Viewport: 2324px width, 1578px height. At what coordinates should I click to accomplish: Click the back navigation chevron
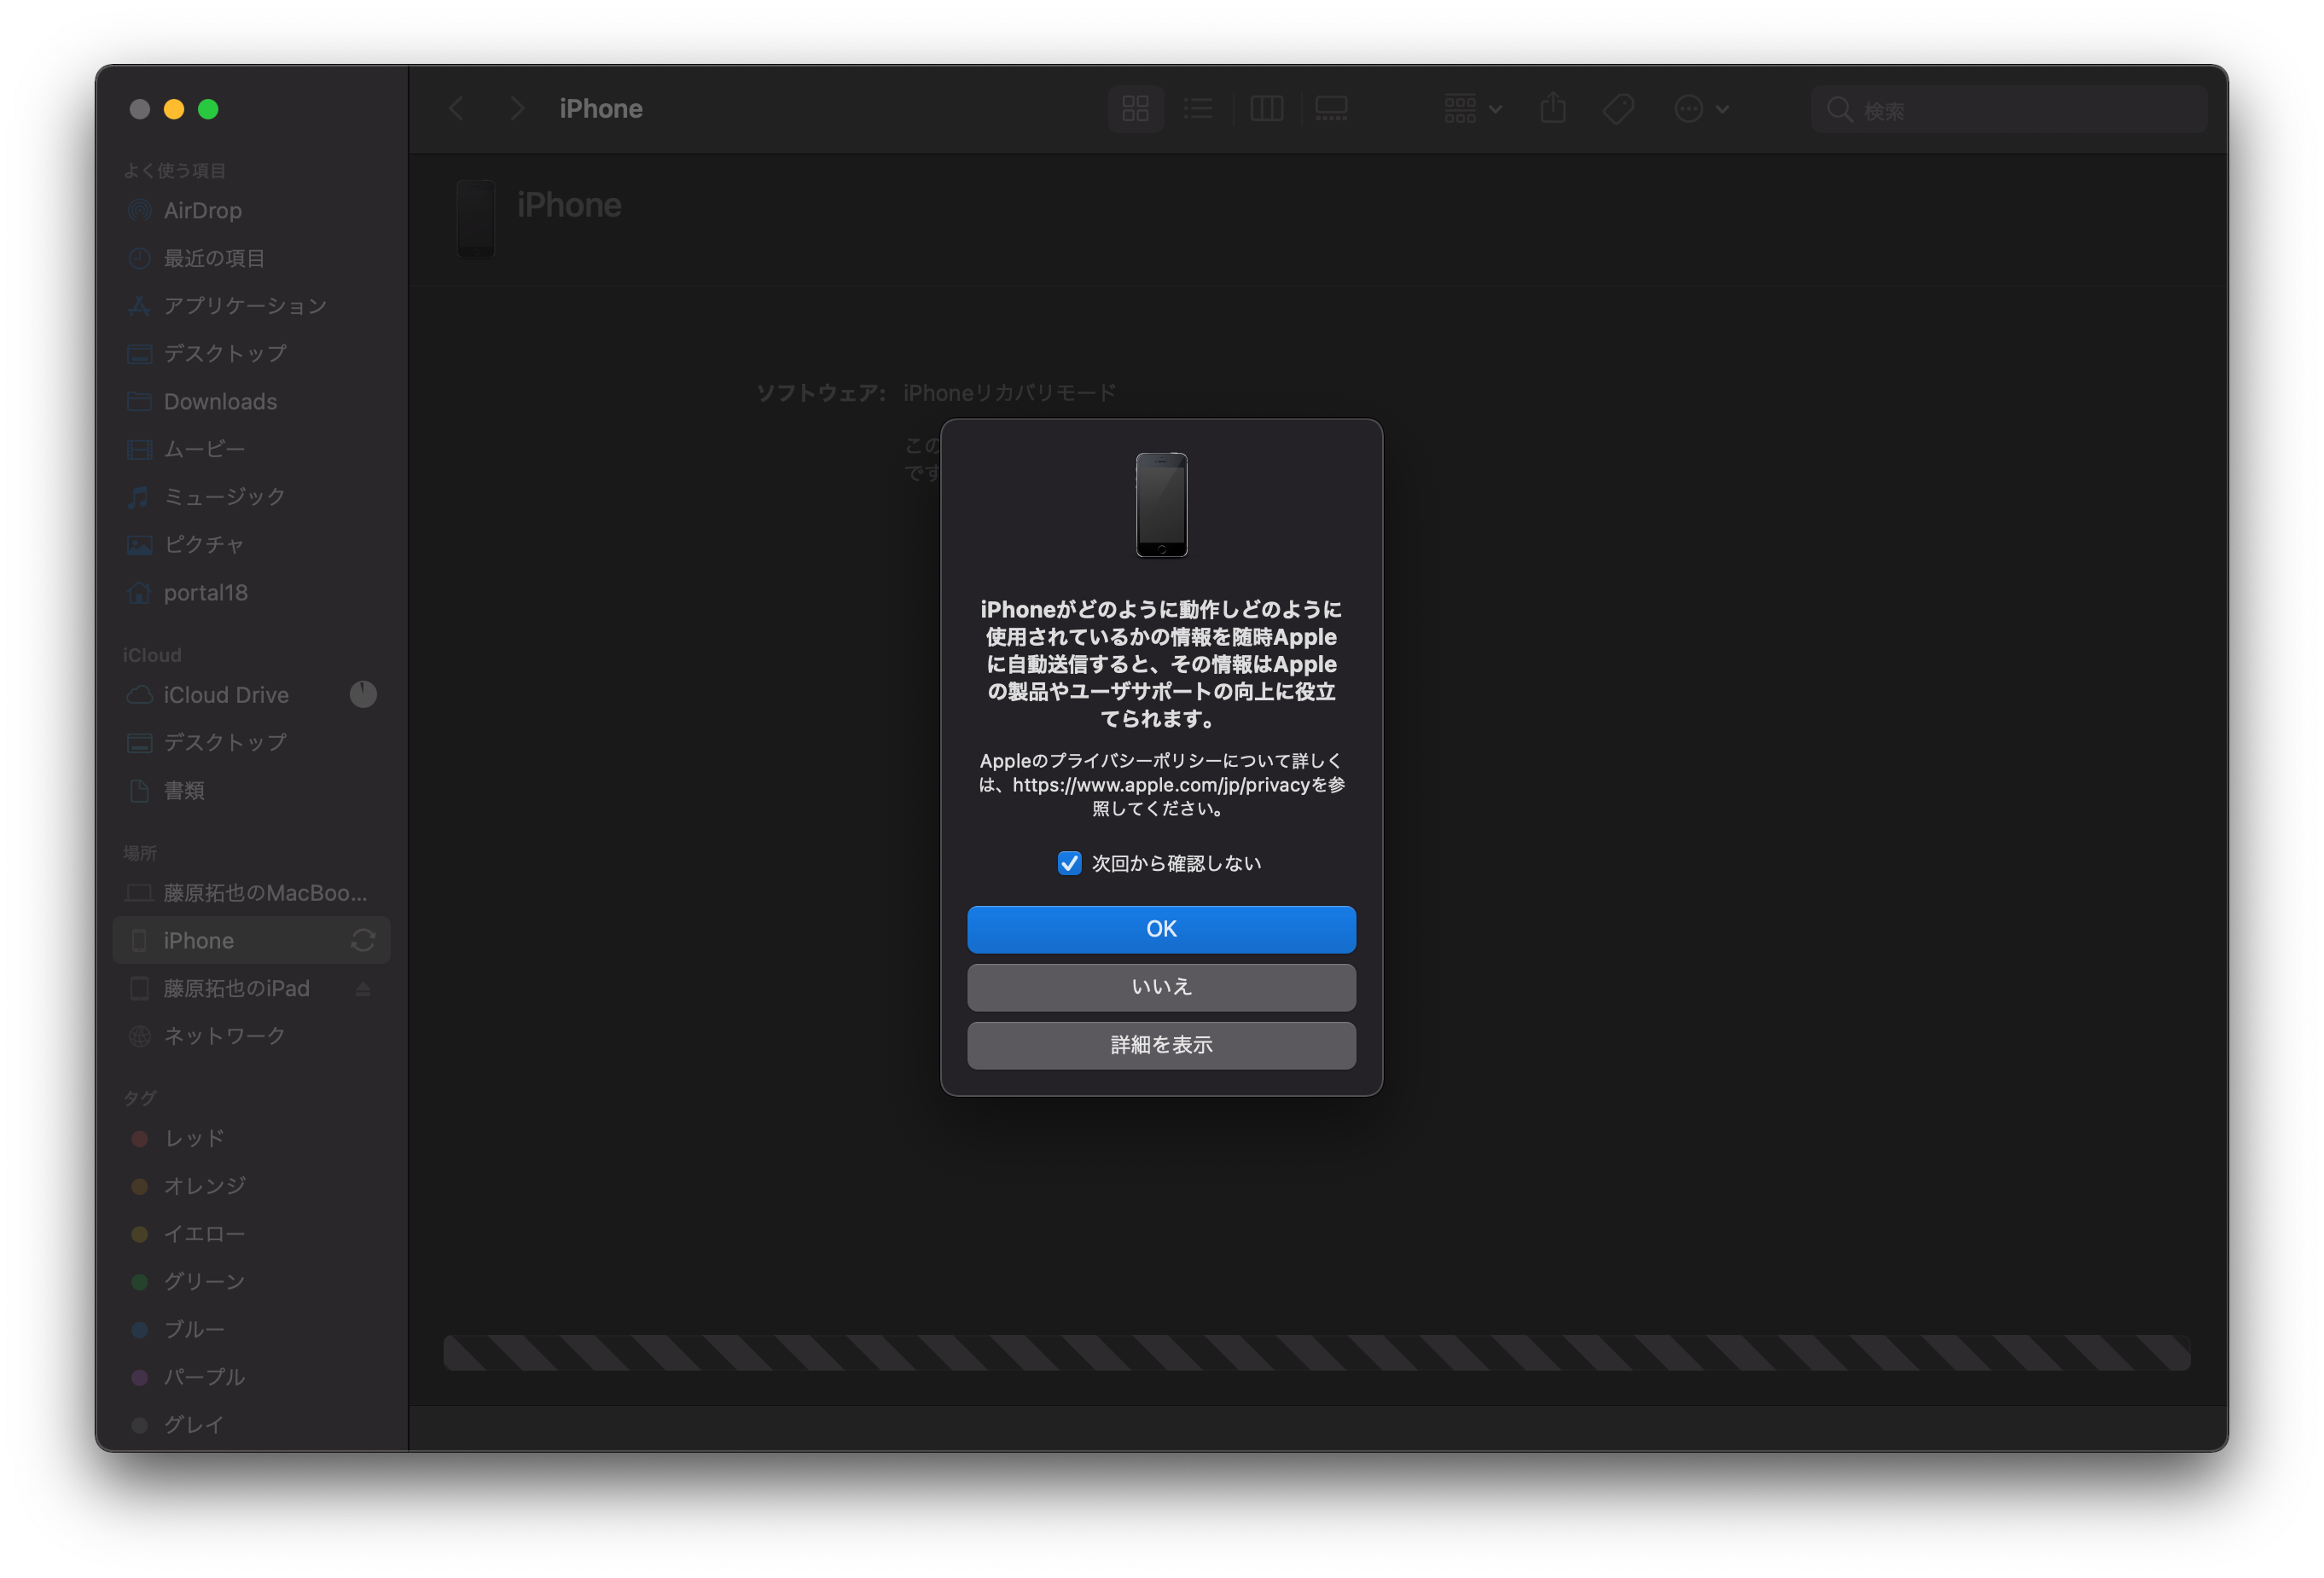(457, 109)
